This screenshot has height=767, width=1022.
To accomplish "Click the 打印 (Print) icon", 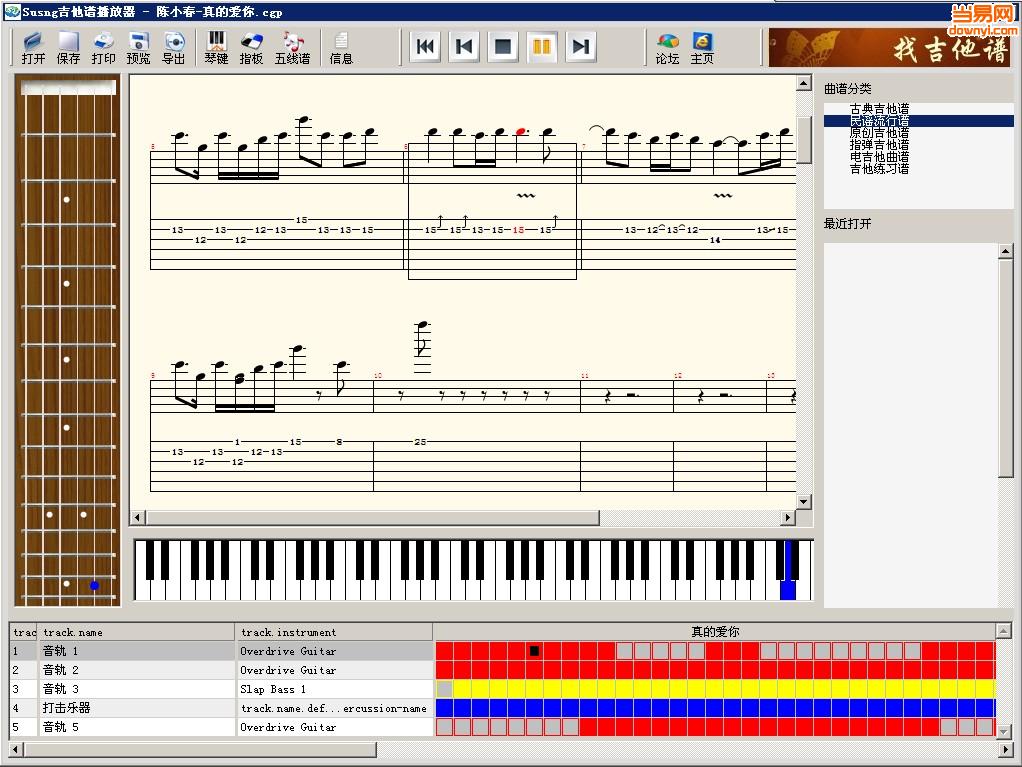I will pos(104,47).
